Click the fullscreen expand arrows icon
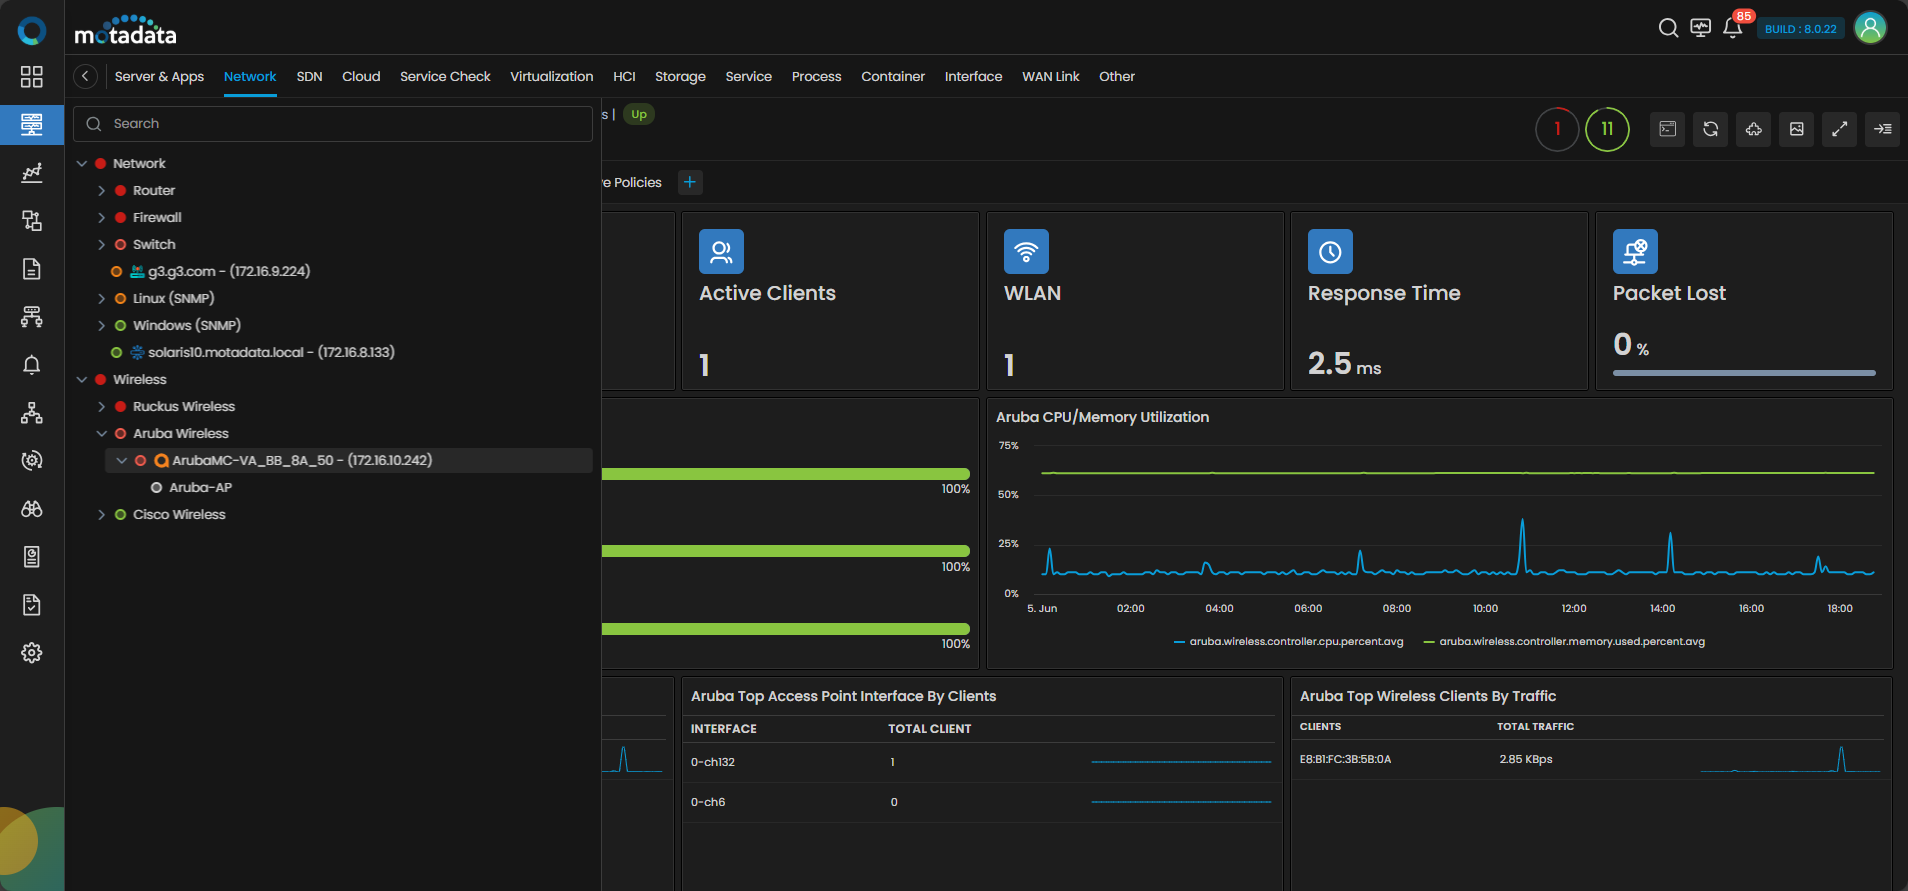This screenshot has height=891, width=1908. (x=1839, y=129)
